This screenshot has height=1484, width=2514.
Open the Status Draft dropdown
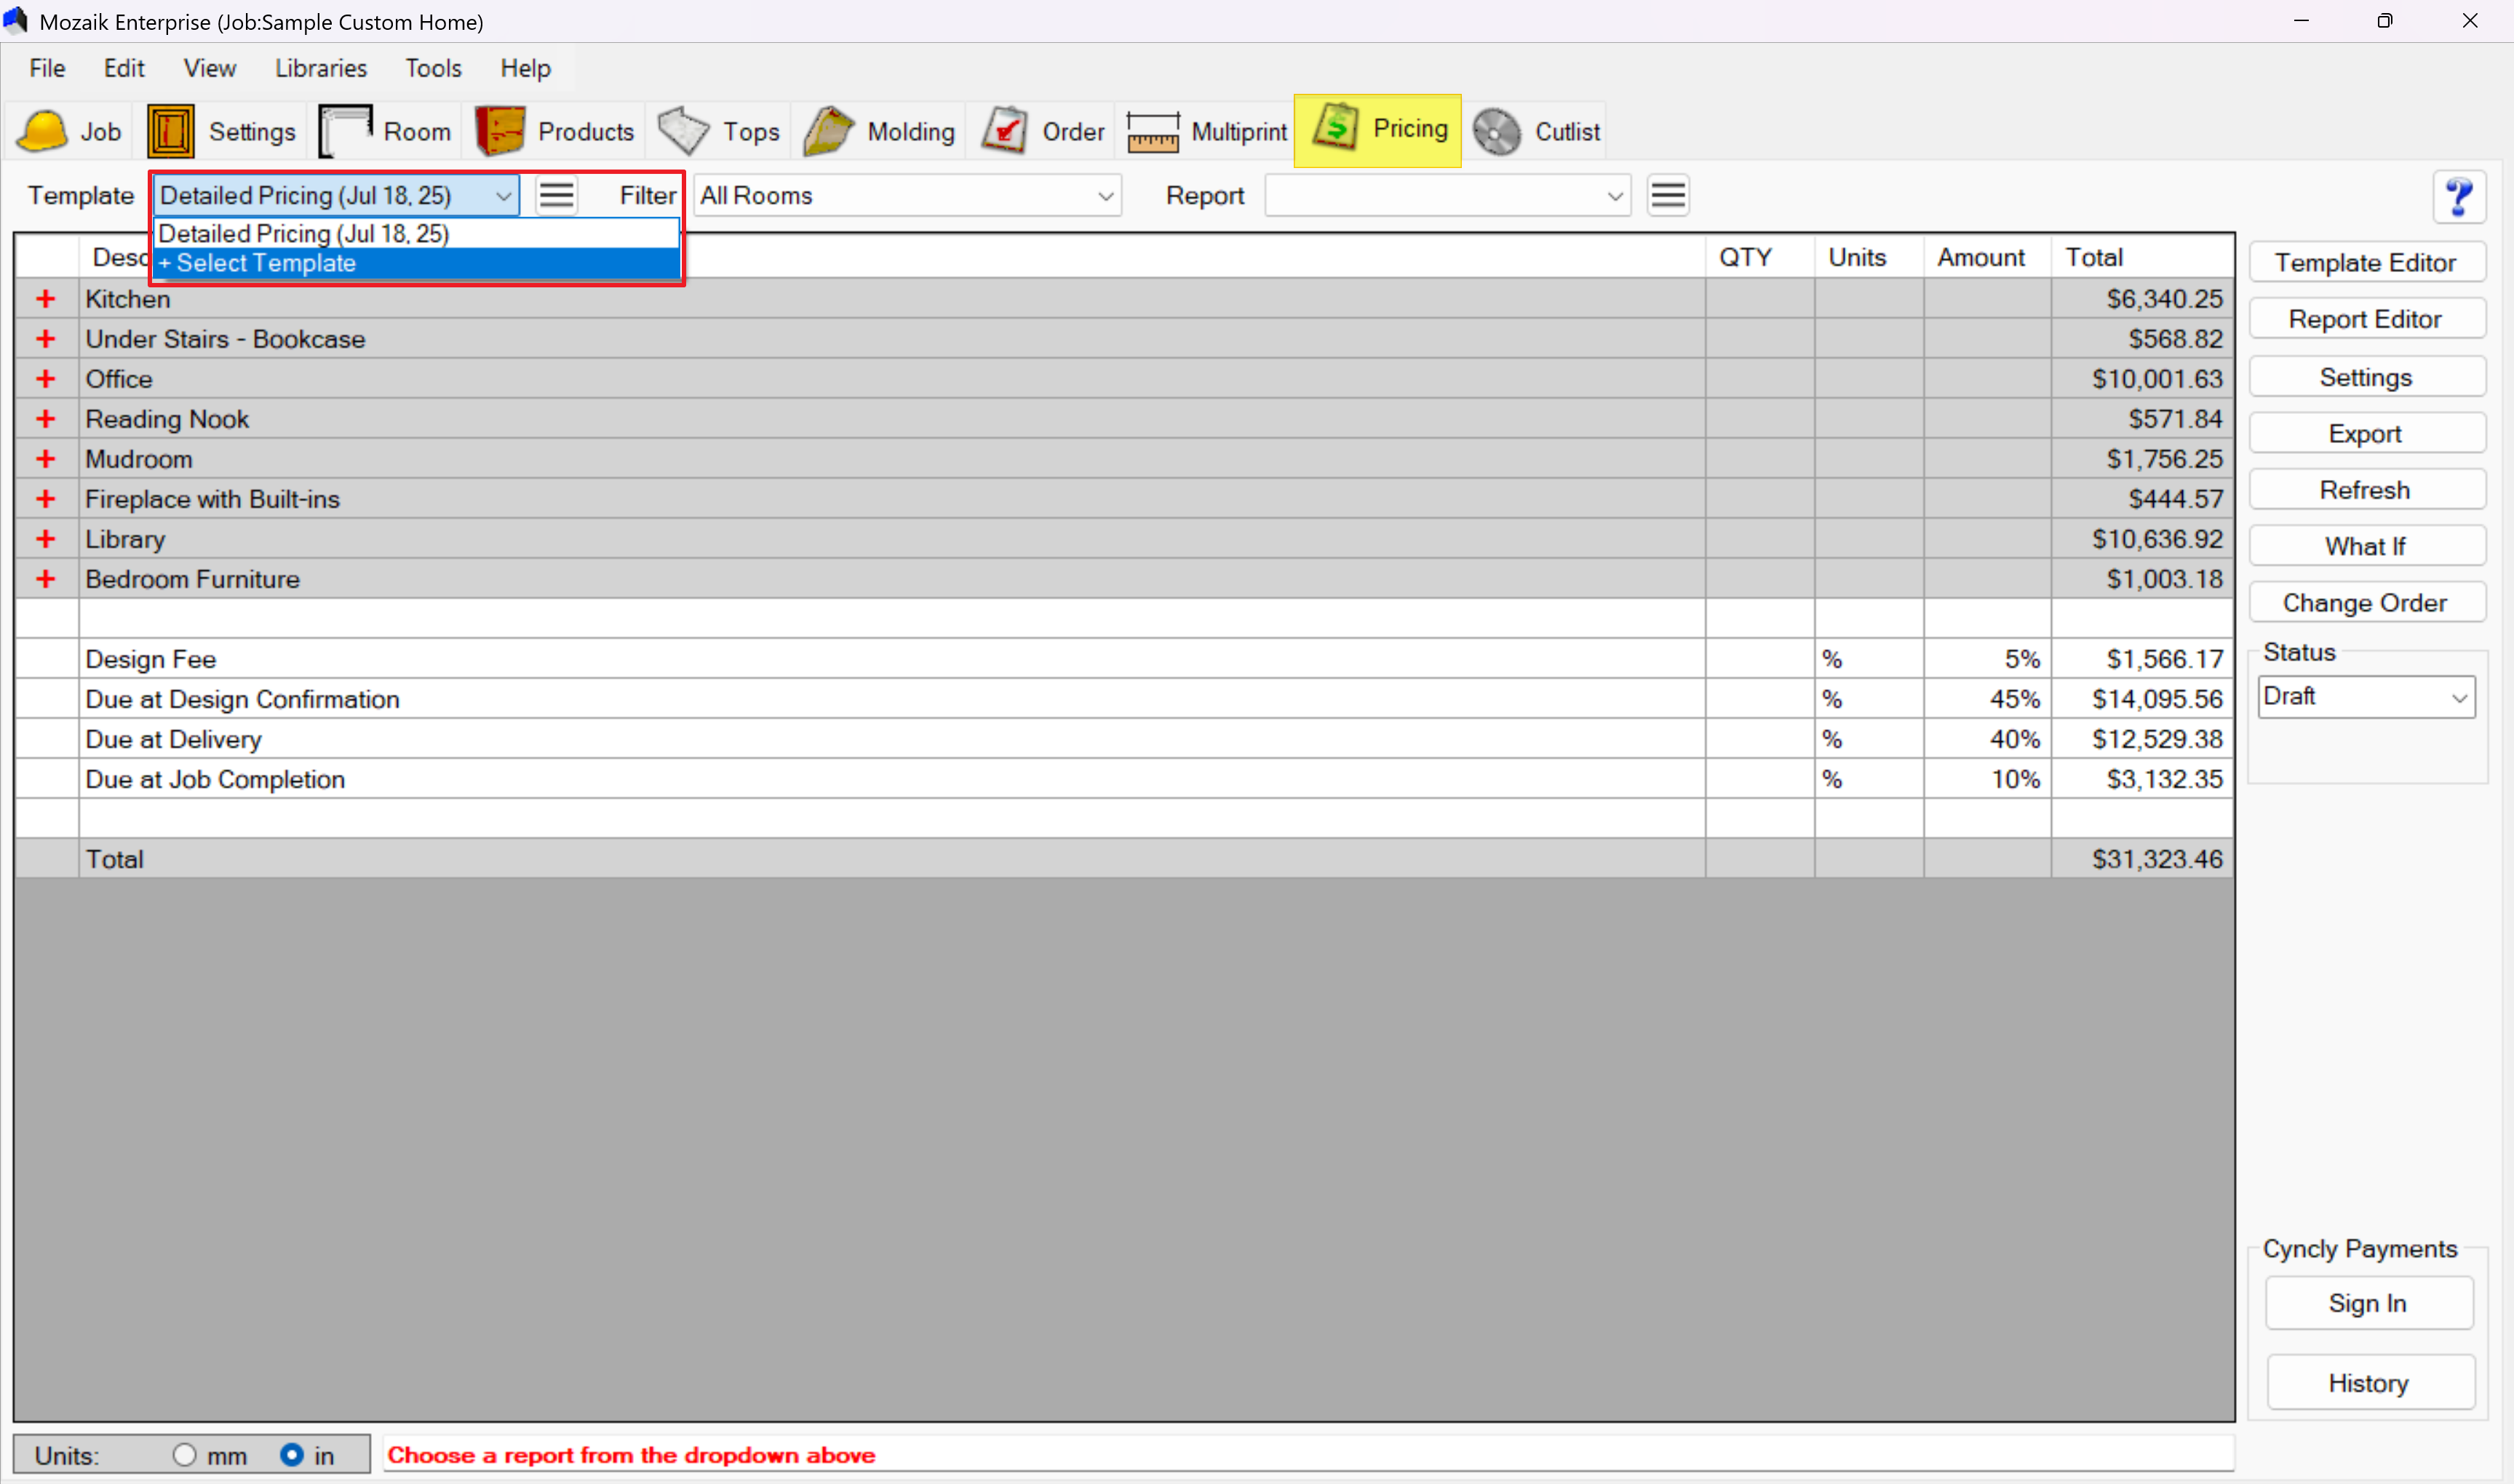[x=2366, y=697]
